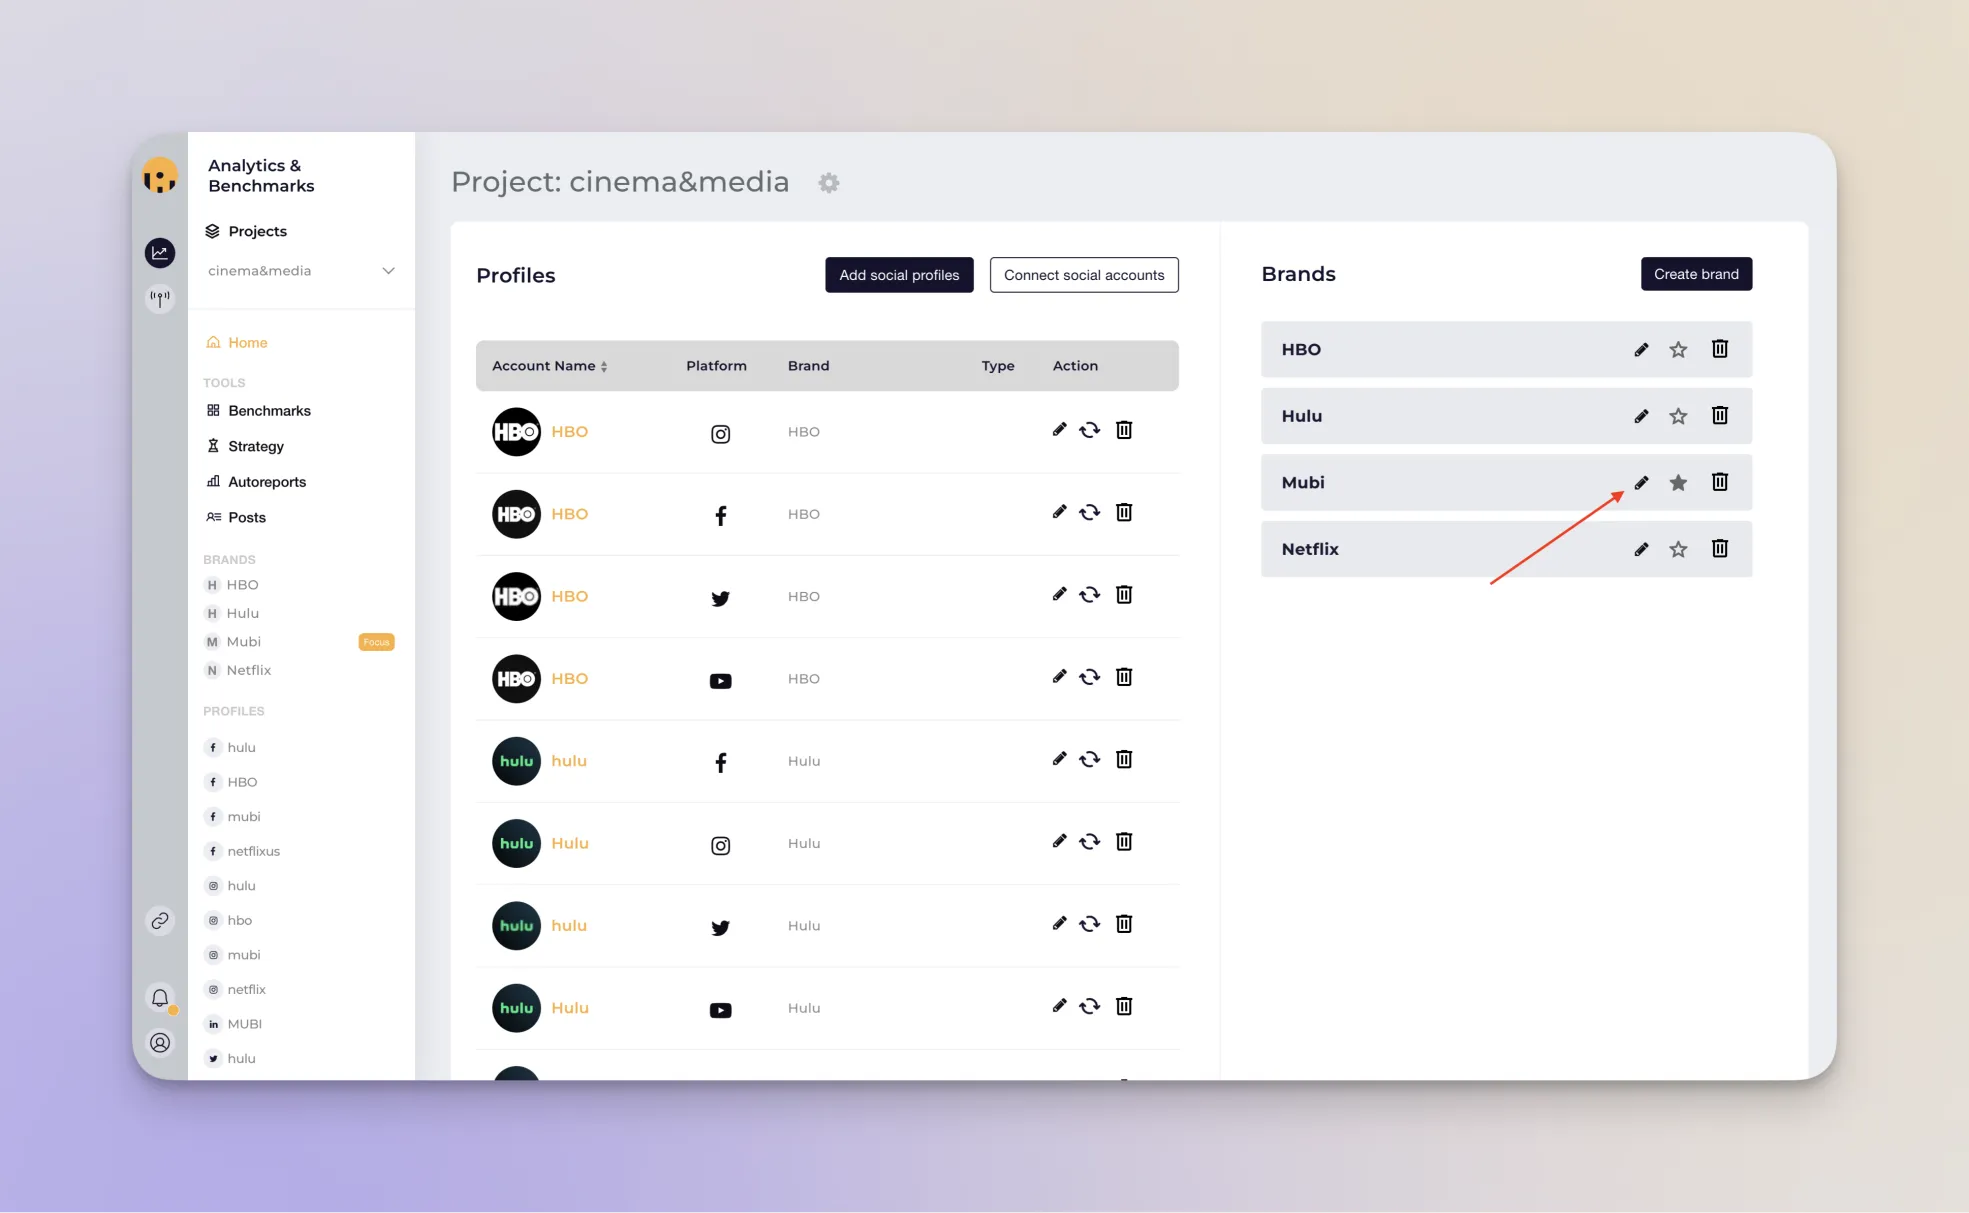Open HBO Instagram account name link
Screen dimensions: 1969x1213
[570, 432]
